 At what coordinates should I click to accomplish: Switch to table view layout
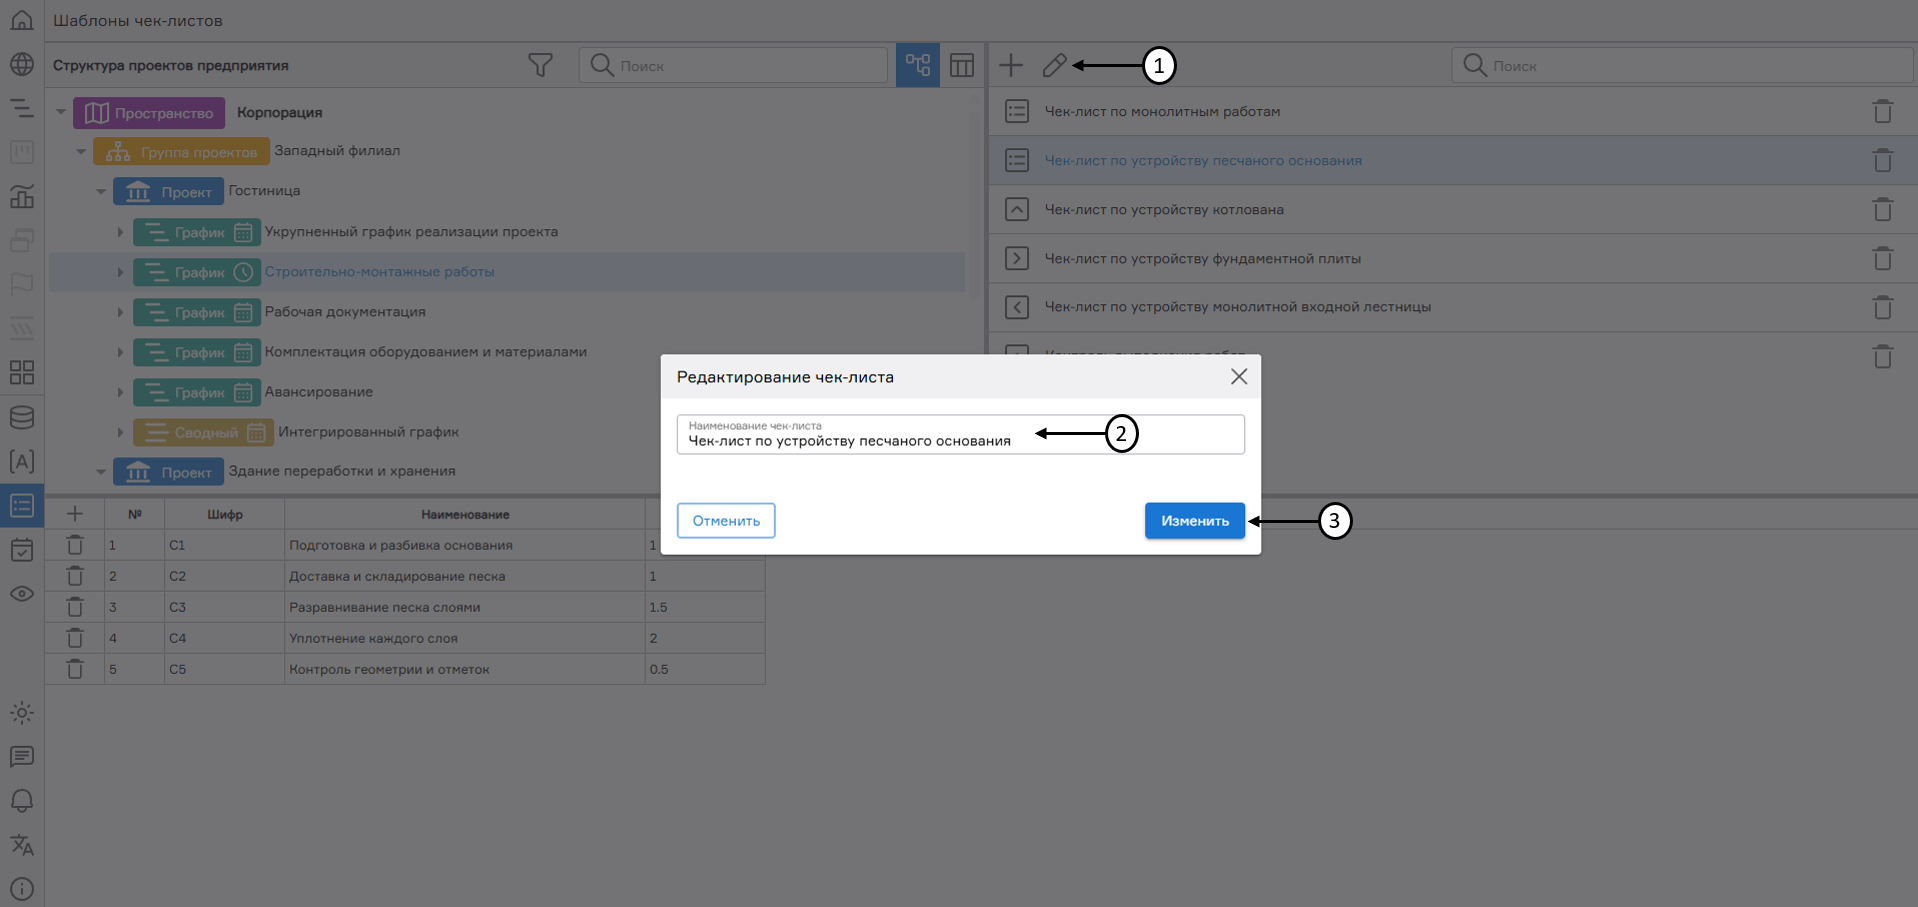coord(962,66)
